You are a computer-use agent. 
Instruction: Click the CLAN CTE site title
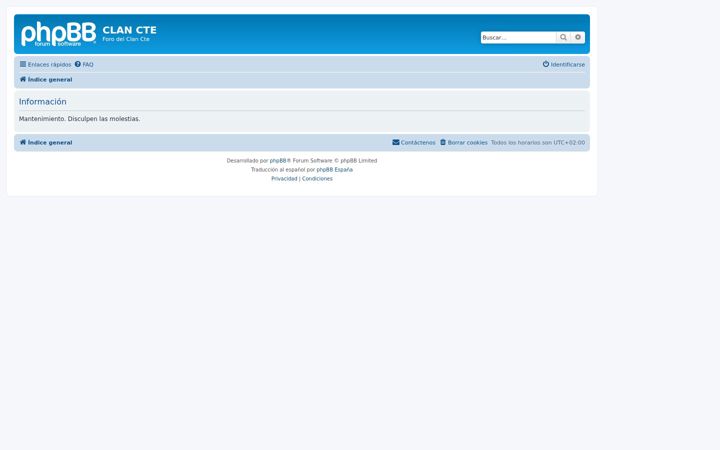[129, 30]
